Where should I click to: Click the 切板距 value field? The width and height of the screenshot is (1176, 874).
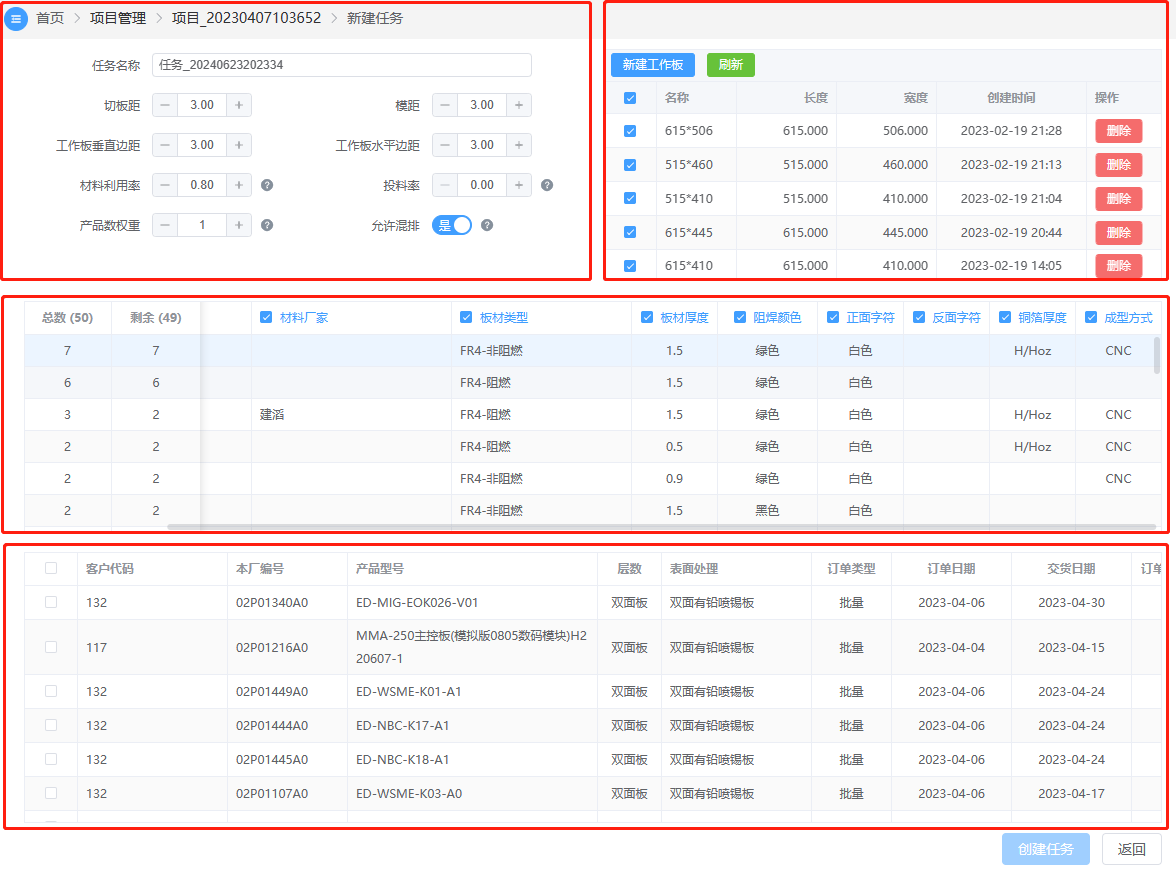[202, 105]
